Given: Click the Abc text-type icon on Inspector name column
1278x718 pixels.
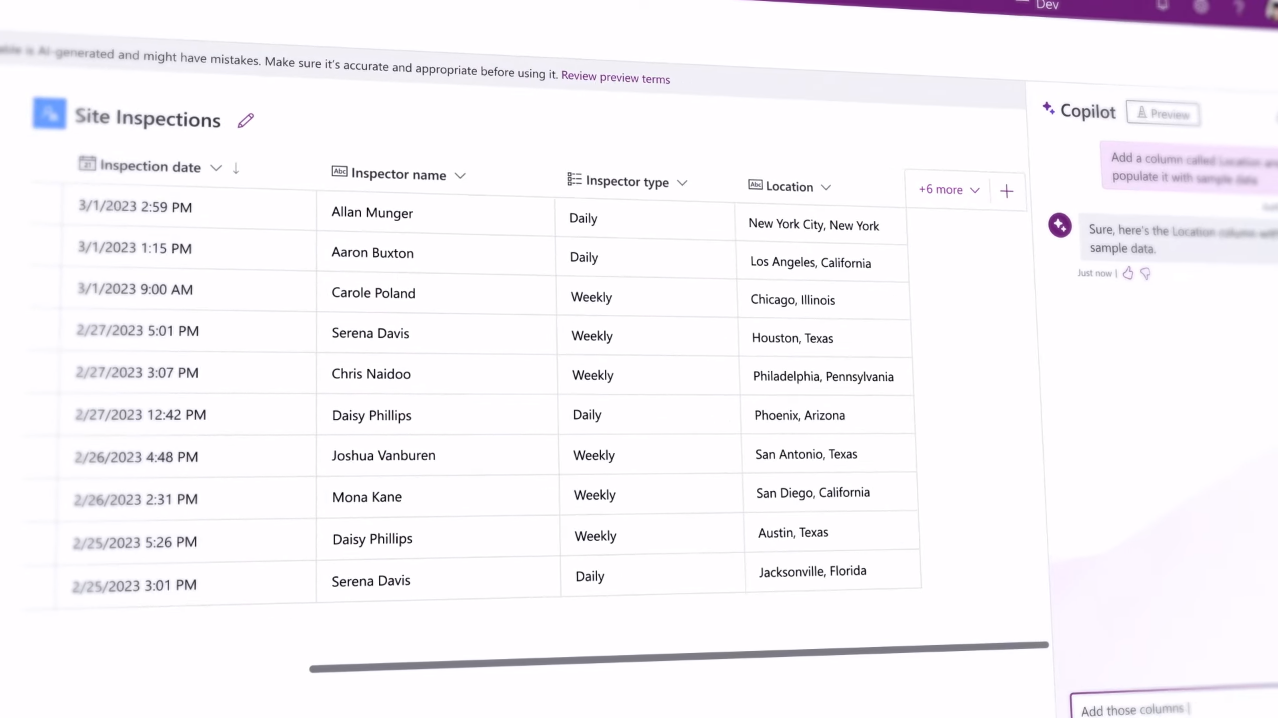Looking at the screenshot, I should 339,172.
